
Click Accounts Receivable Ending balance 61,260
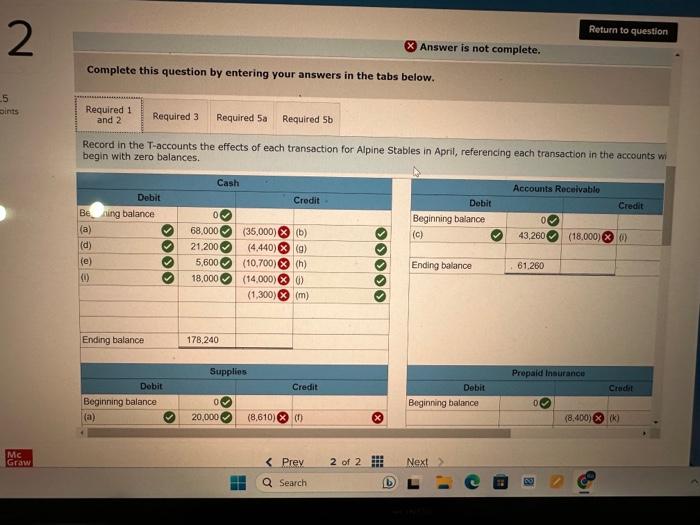coord(533,266)
